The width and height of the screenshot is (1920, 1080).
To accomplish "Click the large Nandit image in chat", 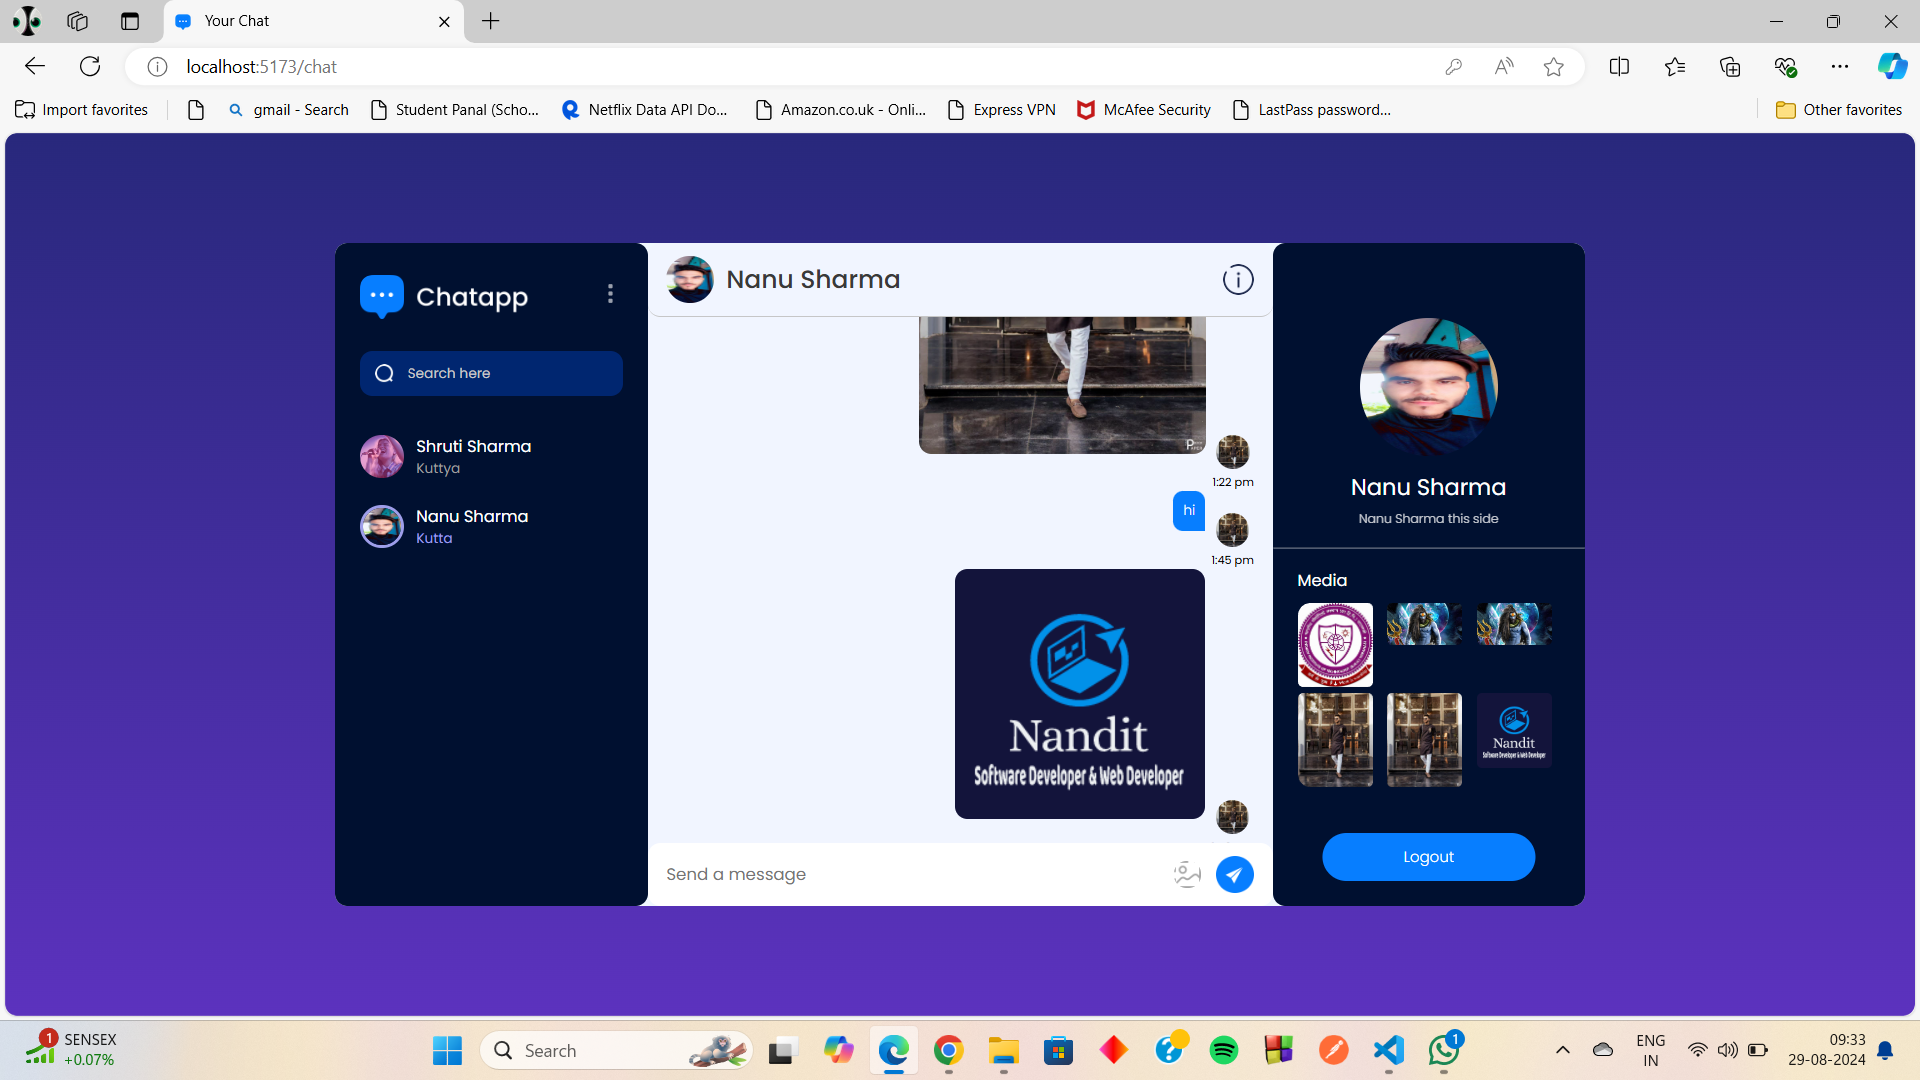I will click(1079, 694).
